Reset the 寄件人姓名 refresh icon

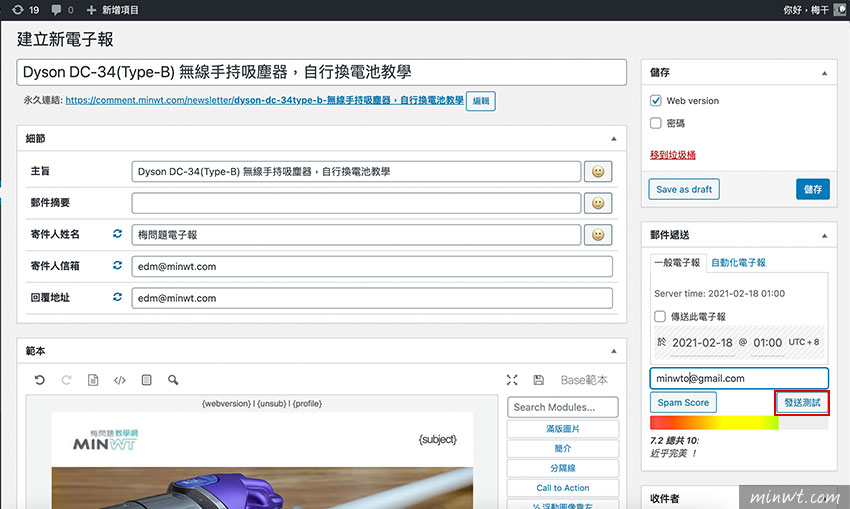pyautogui.click(x=117, y=234)
